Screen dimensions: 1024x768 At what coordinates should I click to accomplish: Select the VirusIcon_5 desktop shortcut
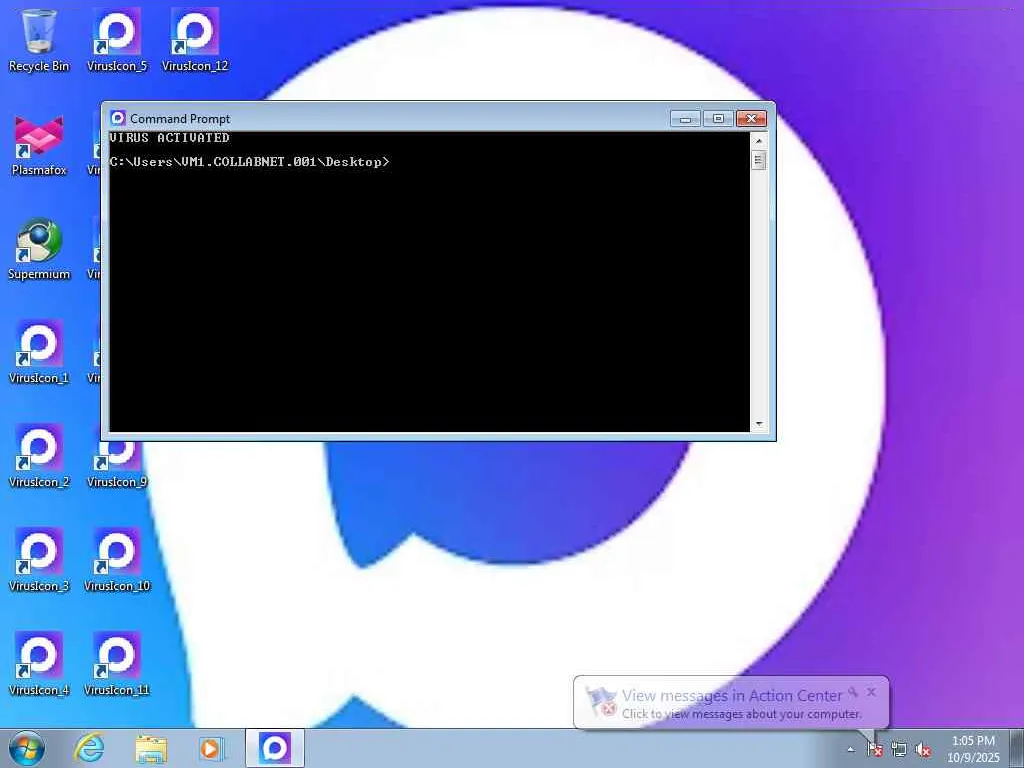[117, 40]
